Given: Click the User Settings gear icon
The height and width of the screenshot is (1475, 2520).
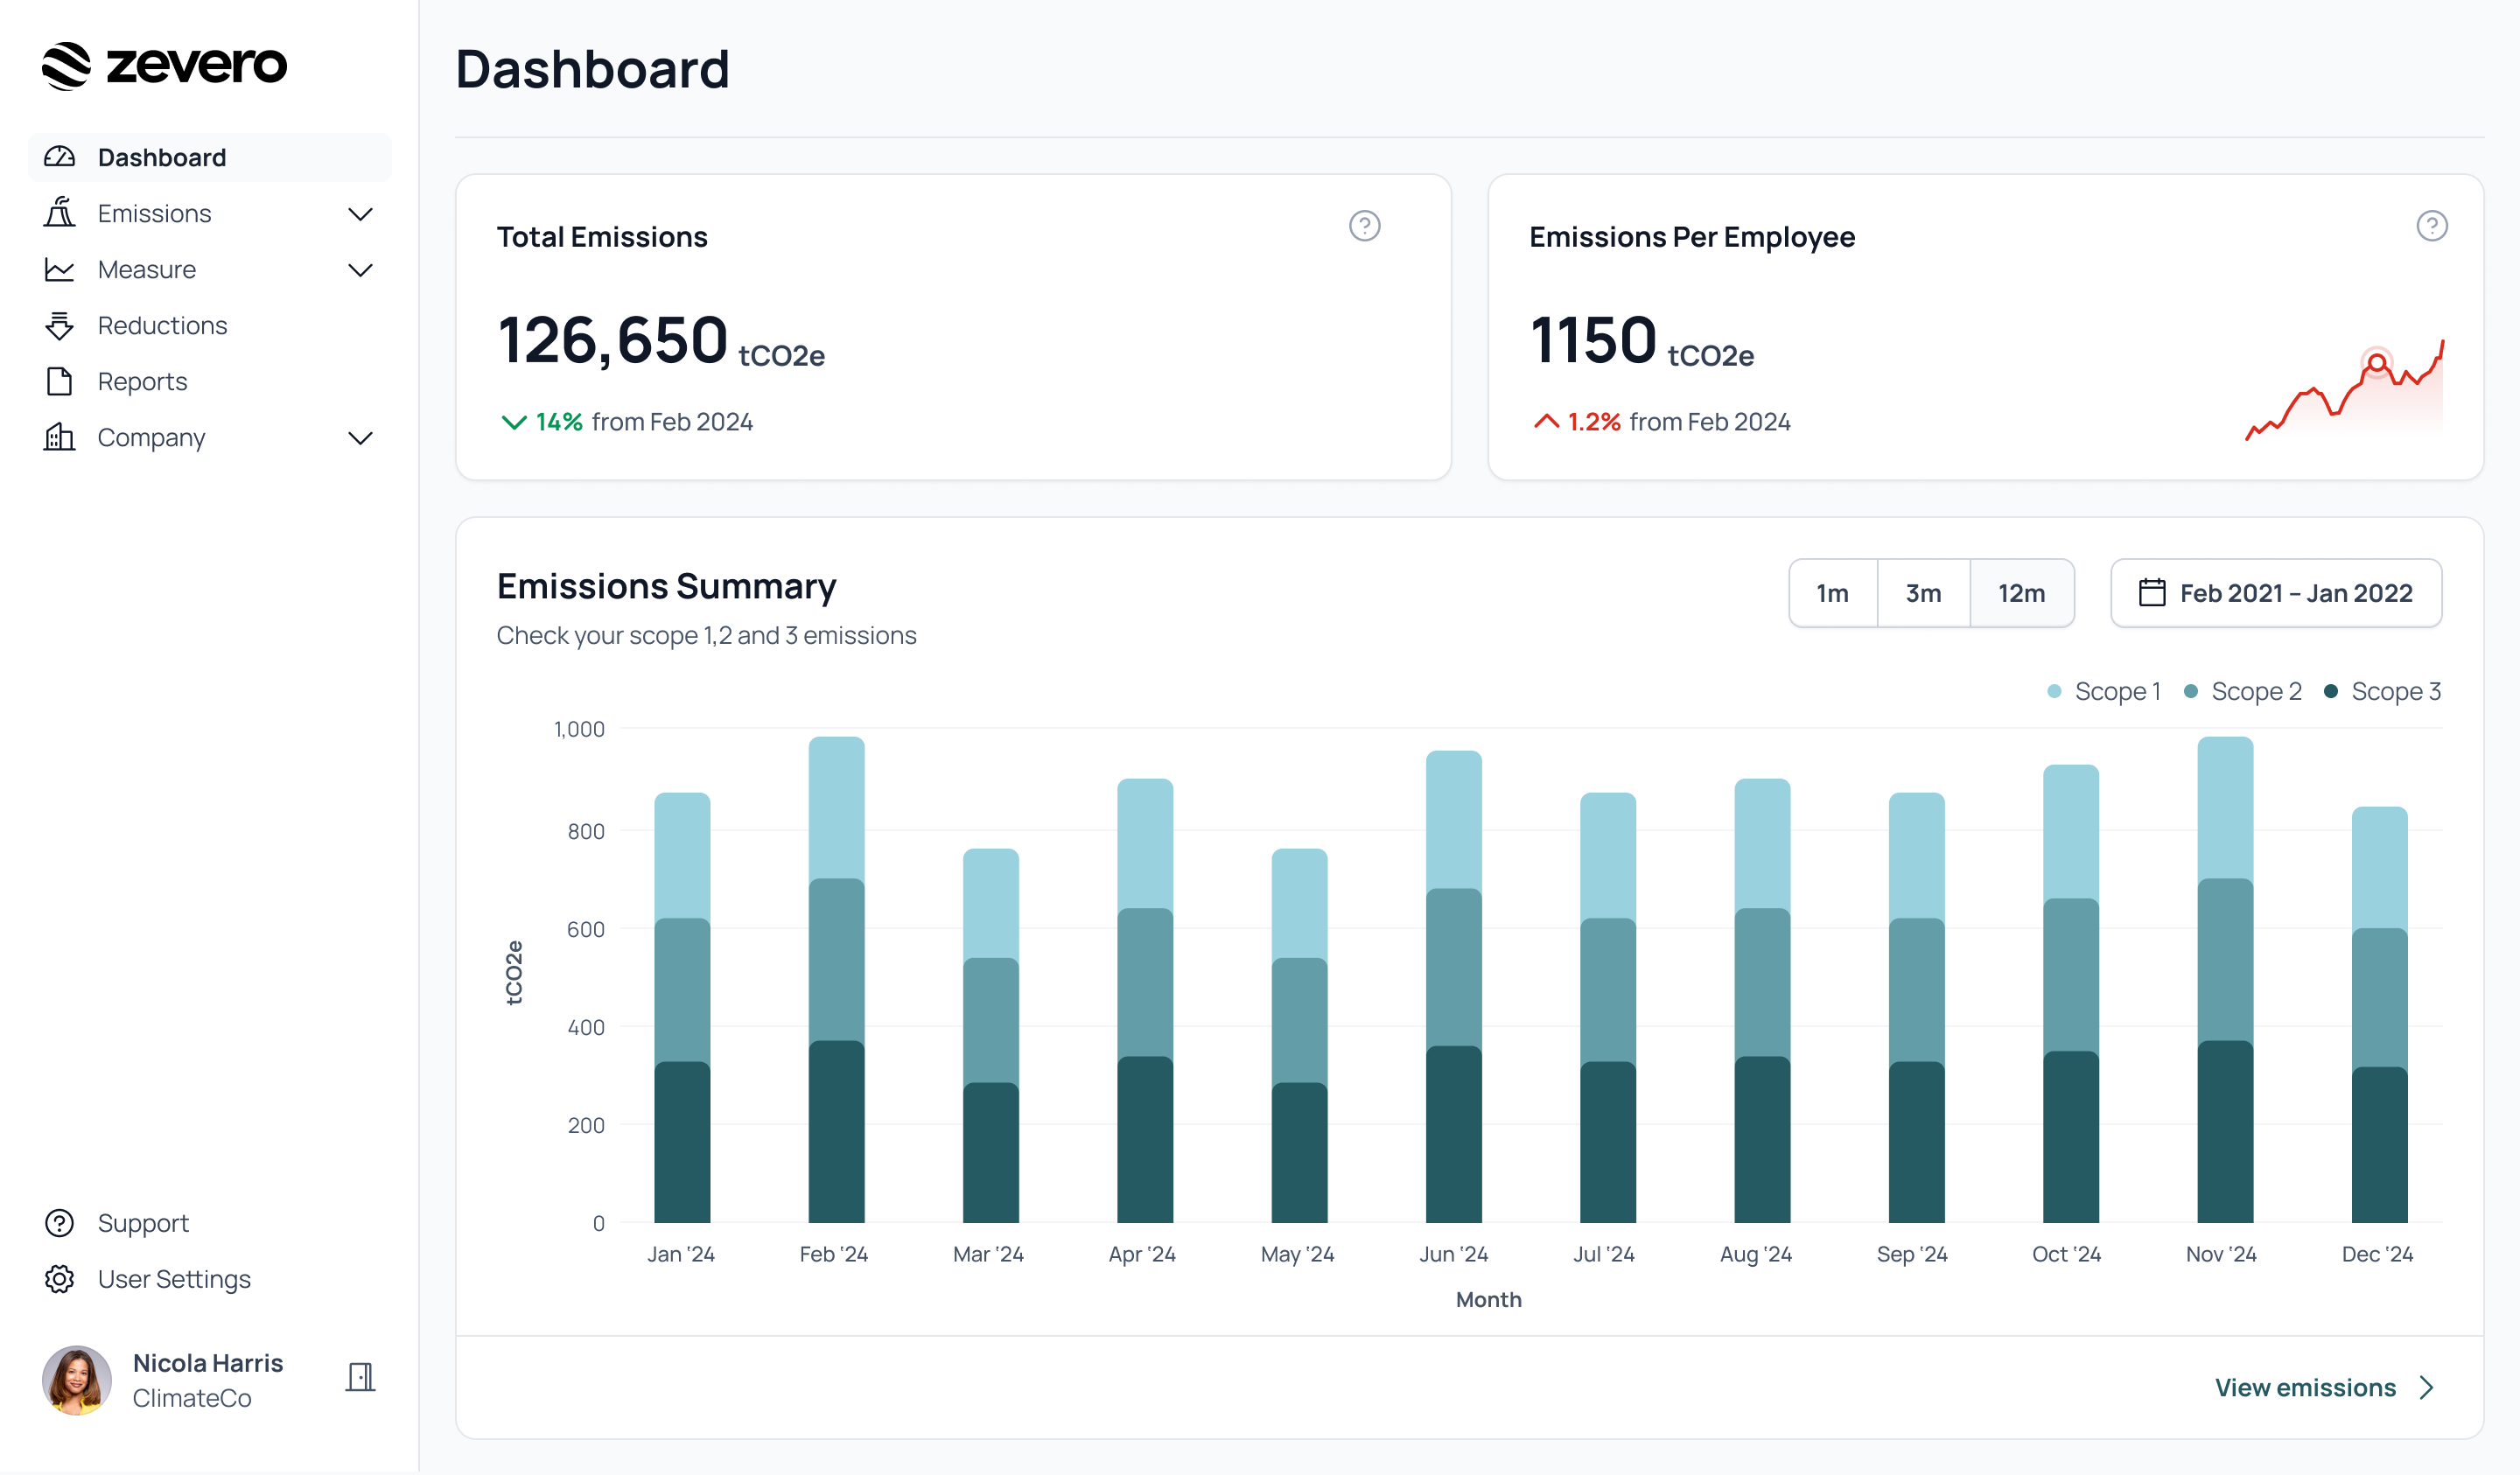Looking at the screenshot, I should [x=60, y=1278].
